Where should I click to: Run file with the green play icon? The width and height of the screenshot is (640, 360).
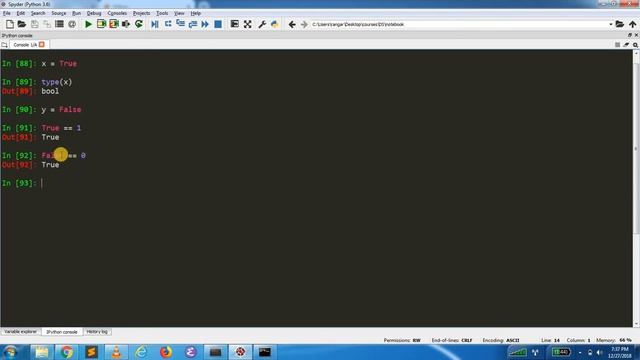click(x=88, y=24)
